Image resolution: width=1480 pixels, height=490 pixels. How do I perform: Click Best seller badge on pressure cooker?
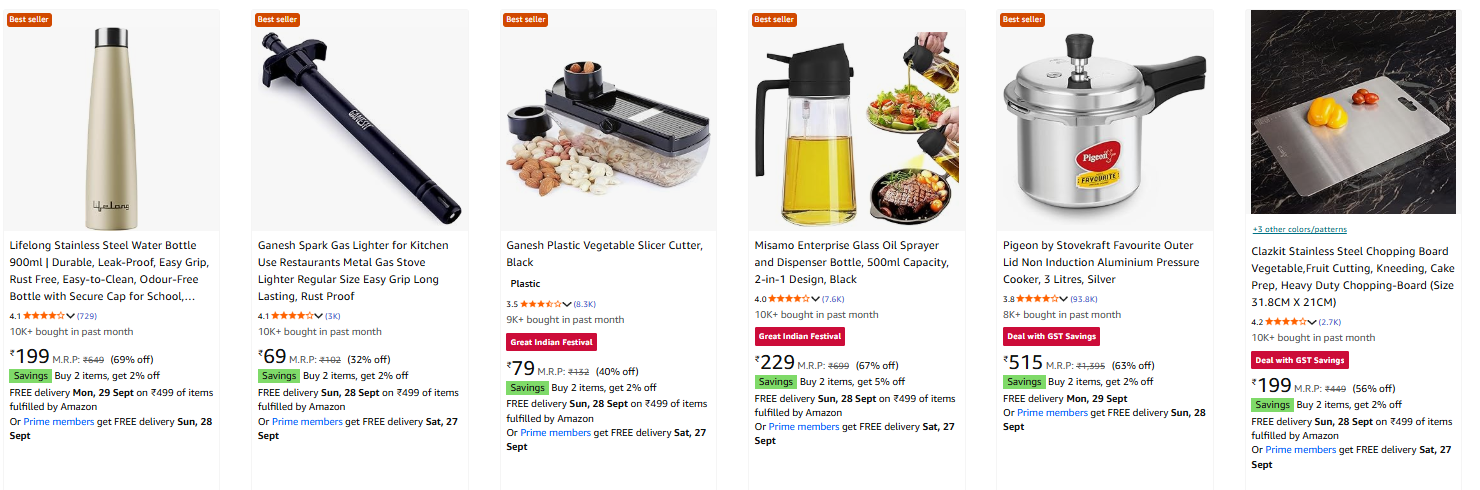[1023, 20]
